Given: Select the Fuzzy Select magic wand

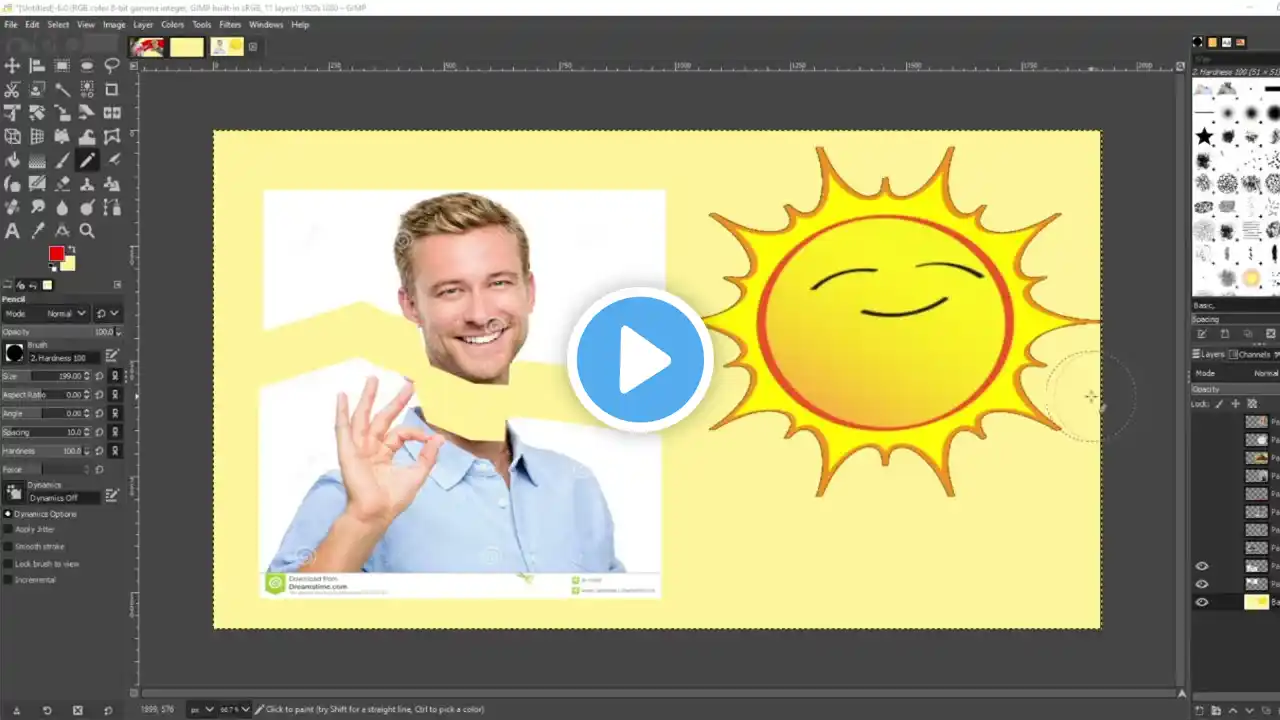Looking at the screenshot, I should [62, 90].
